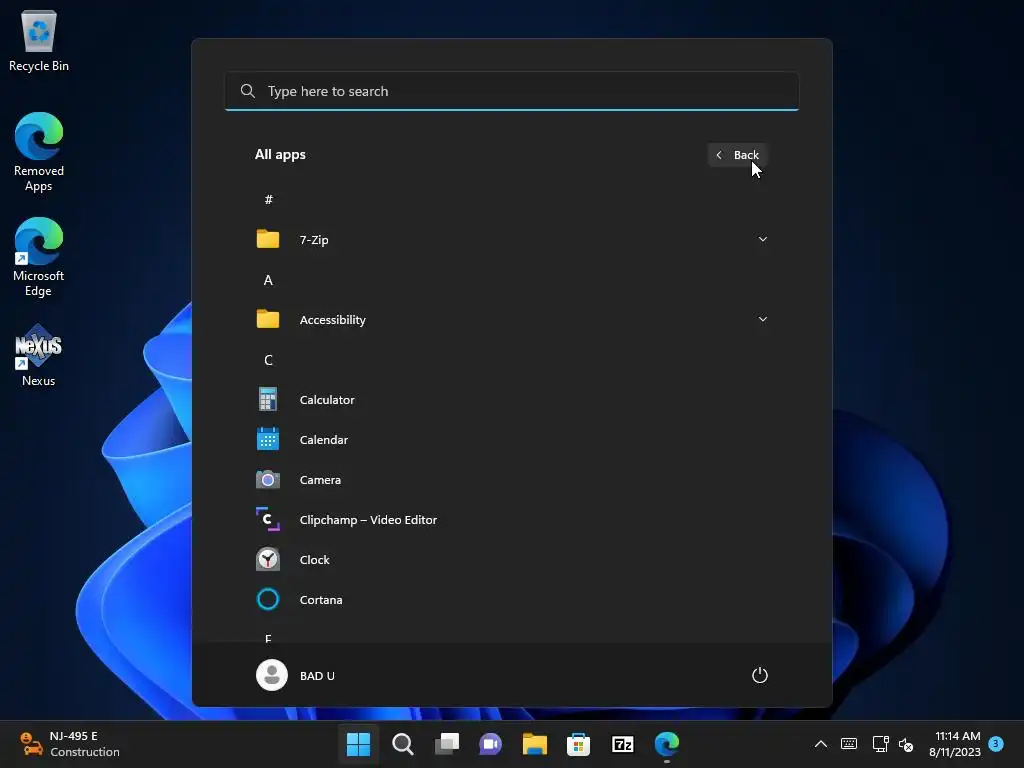The height and width of the screenshot is (768, 1024).
Task: Expand the 7-Zip folder chevron
Action: point(762,239)
